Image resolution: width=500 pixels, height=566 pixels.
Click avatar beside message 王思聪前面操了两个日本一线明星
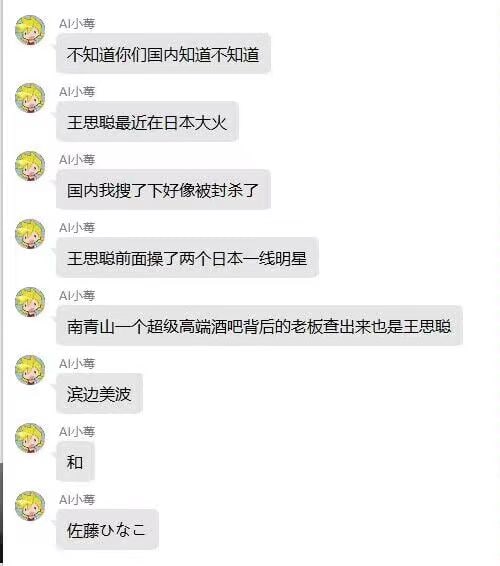(x=30, y=234)
